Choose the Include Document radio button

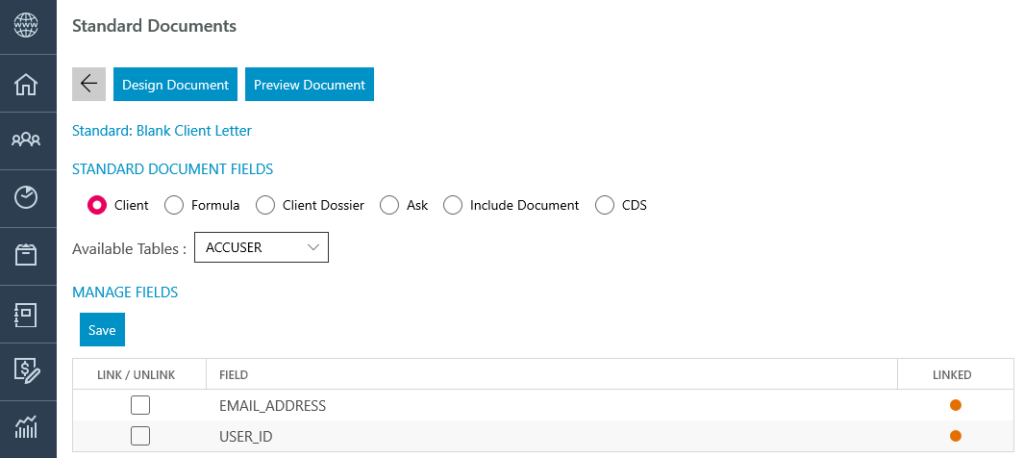pos(453,205)
